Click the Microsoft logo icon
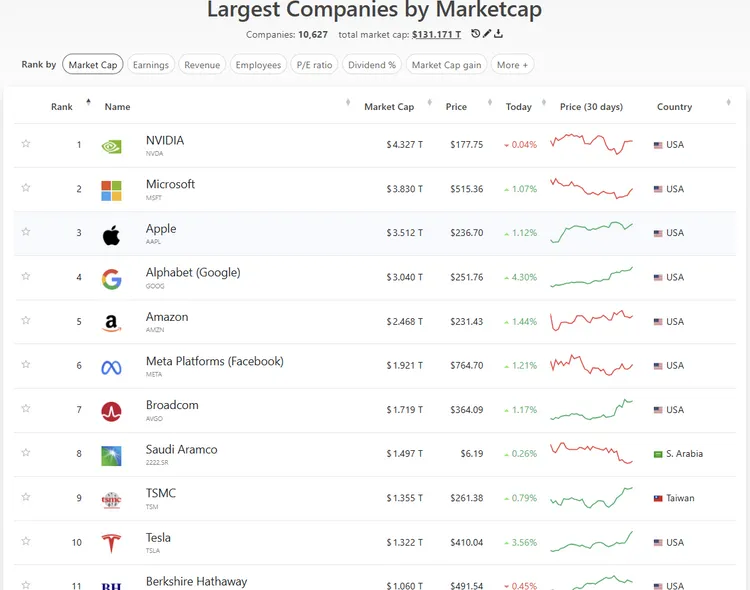This screenshot has width=750, height=590. pyautogui.click(x=111, y=191)
